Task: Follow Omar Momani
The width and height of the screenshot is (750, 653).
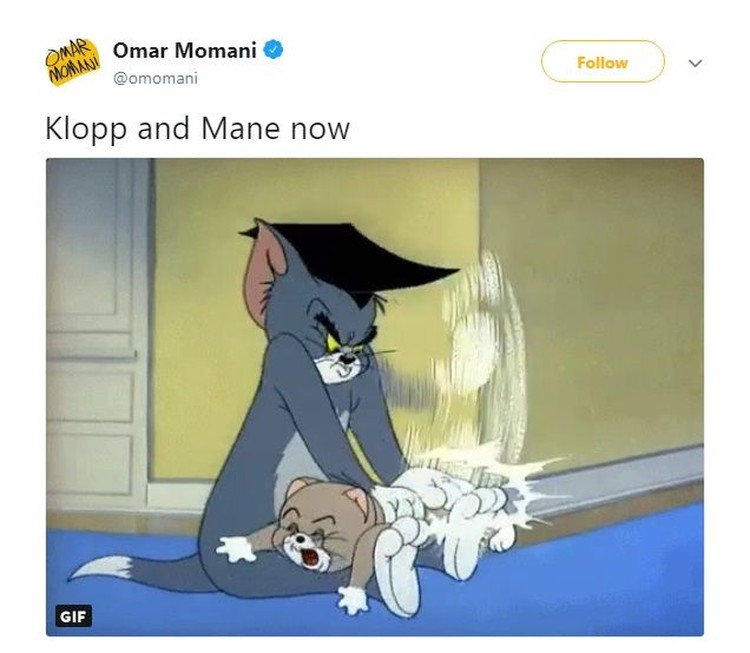Action: (x=603, y=62)
